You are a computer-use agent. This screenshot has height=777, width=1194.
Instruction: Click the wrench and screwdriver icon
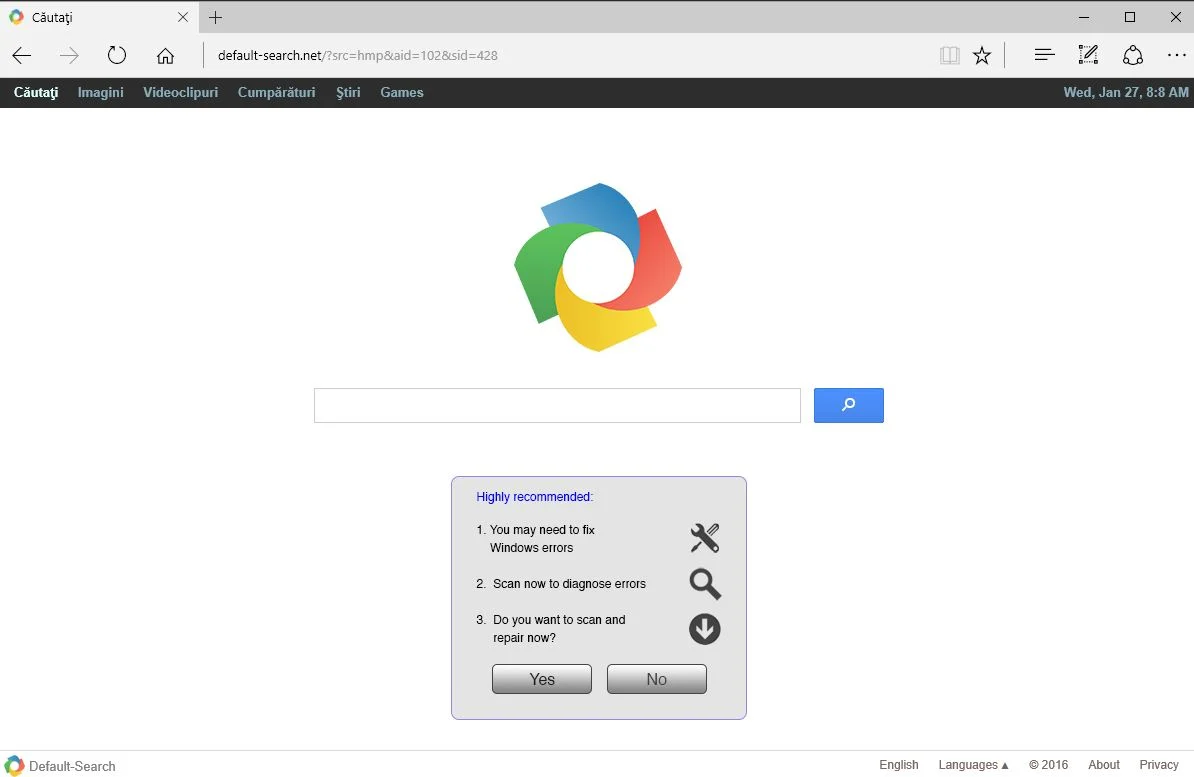pos(704,538)
